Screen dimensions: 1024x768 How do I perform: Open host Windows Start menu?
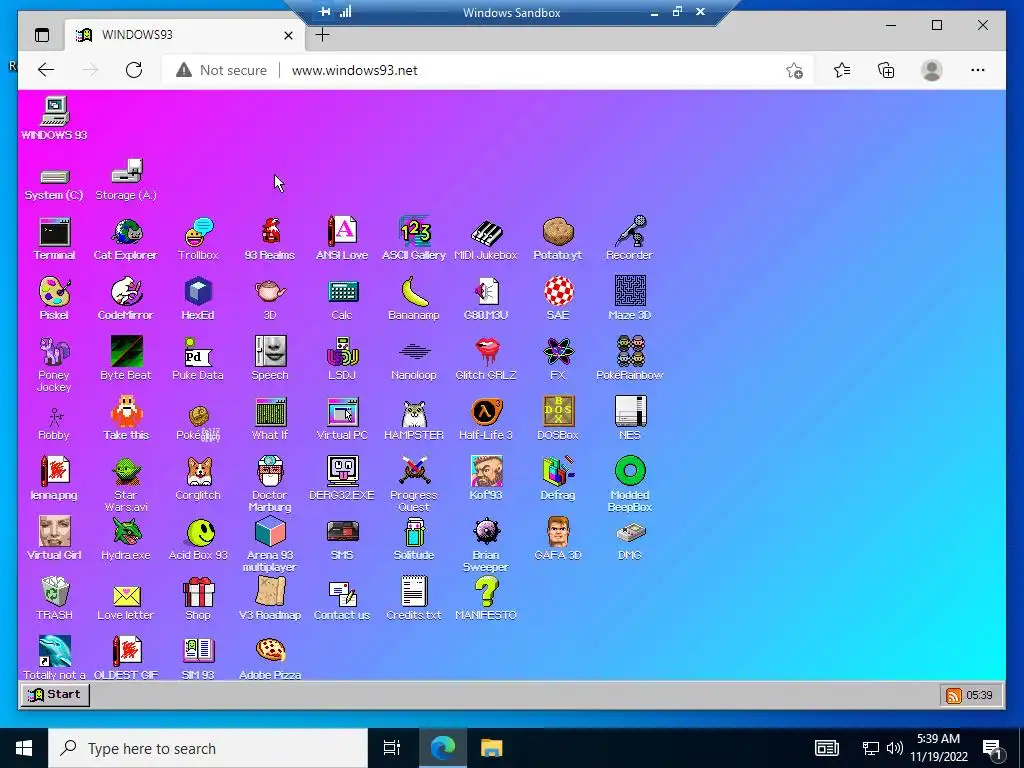tap(24, 748)
